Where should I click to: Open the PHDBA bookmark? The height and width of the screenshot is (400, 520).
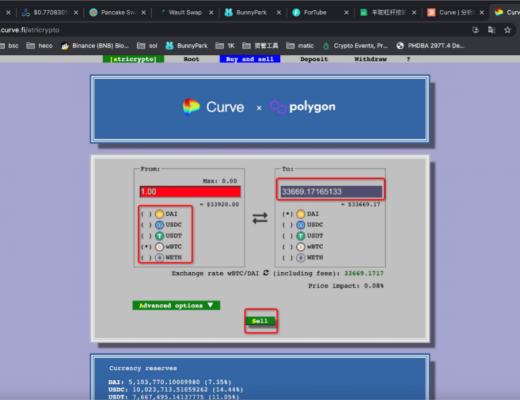(431, 46)
